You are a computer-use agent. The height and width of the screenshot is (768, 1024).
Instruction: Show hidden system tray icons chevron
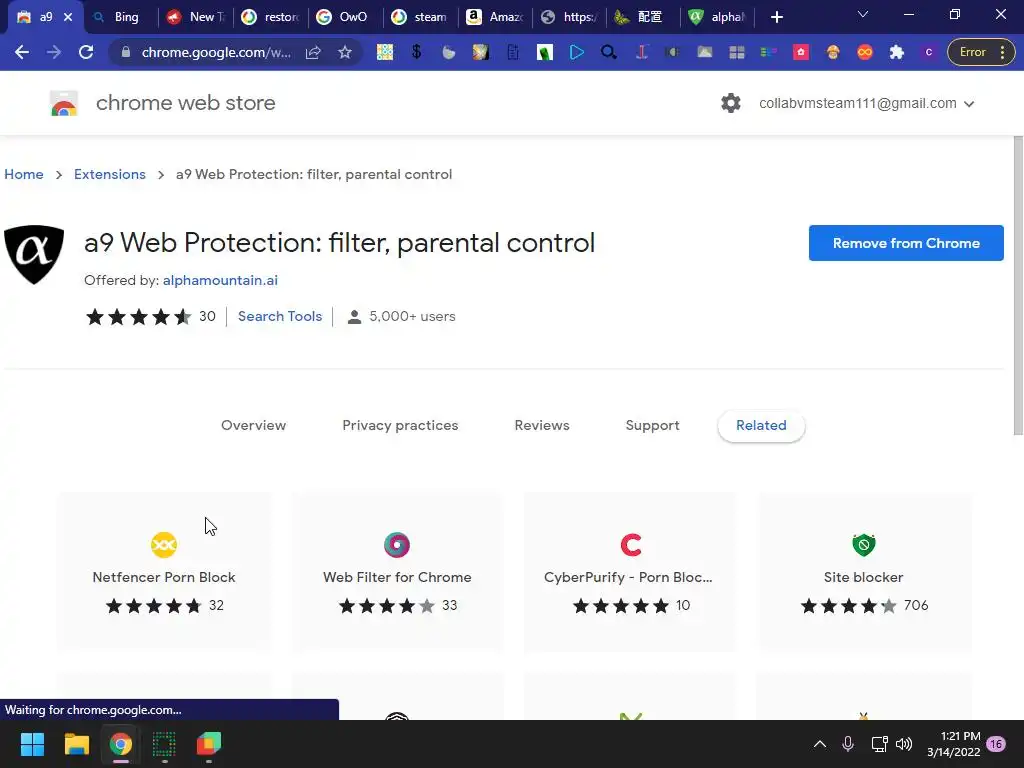click(820, 744)
